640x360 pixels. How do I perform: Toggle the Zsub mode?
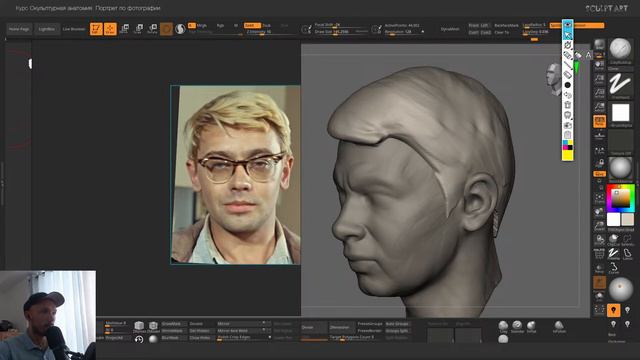tap(267, 25)
